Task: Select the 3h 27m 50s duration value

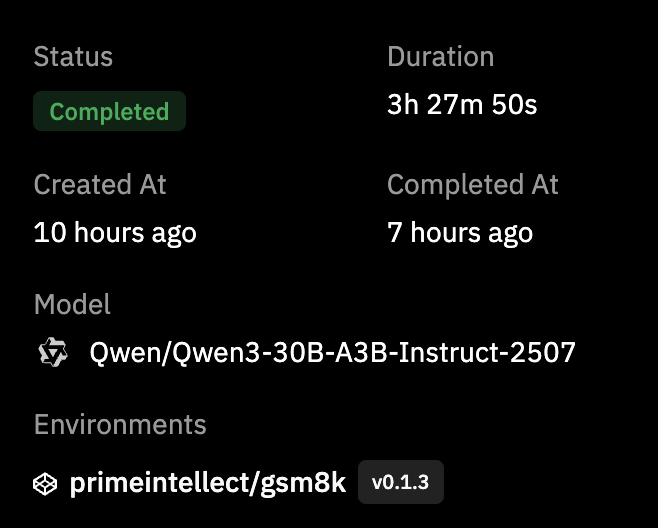Action: pyautogui.click(x=462, y=104)
